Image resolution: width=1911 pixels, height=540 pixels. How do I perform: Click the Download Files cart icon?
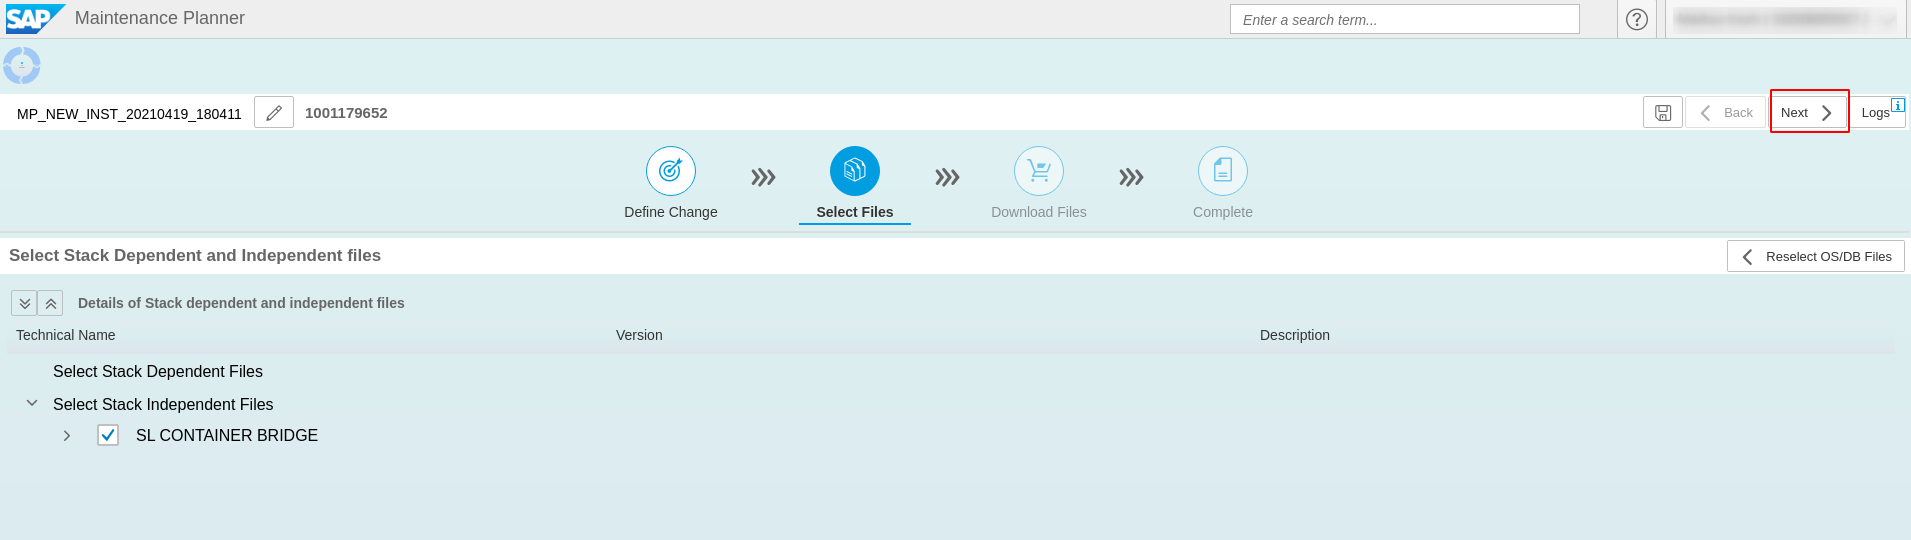tap(1039, 172)
